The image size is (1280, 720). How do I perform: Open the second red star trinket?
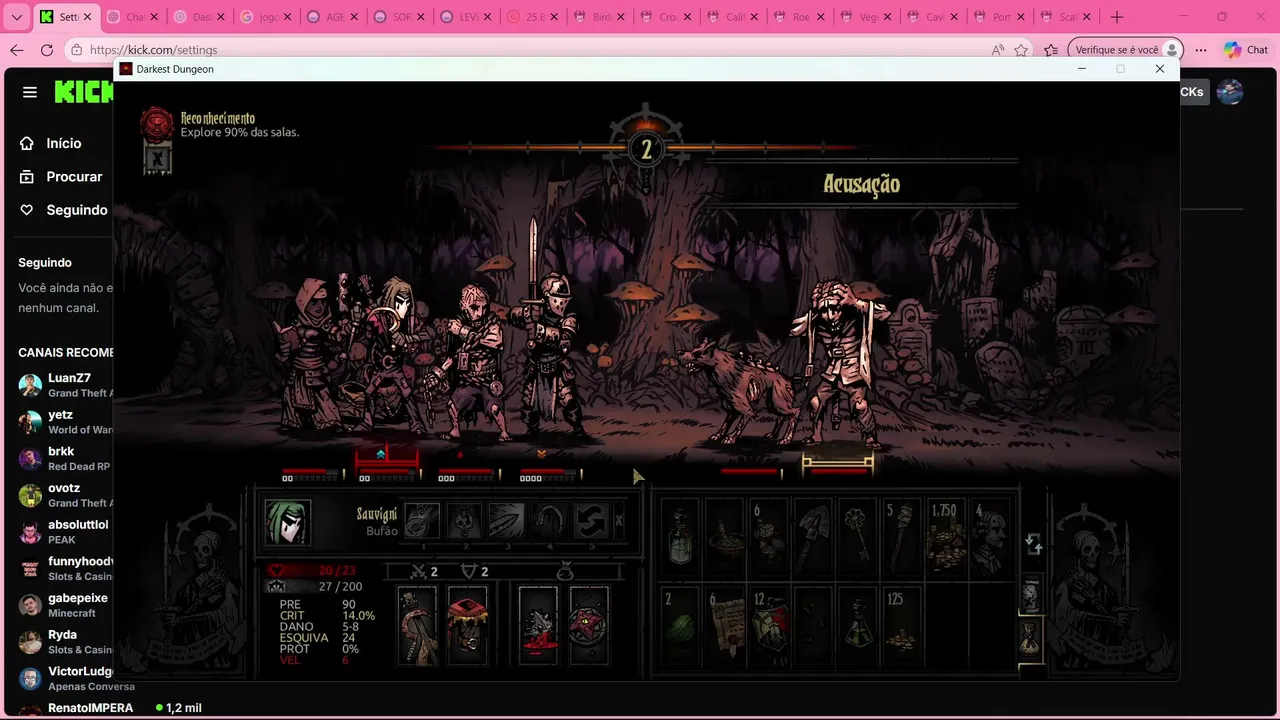click(589, 626)
